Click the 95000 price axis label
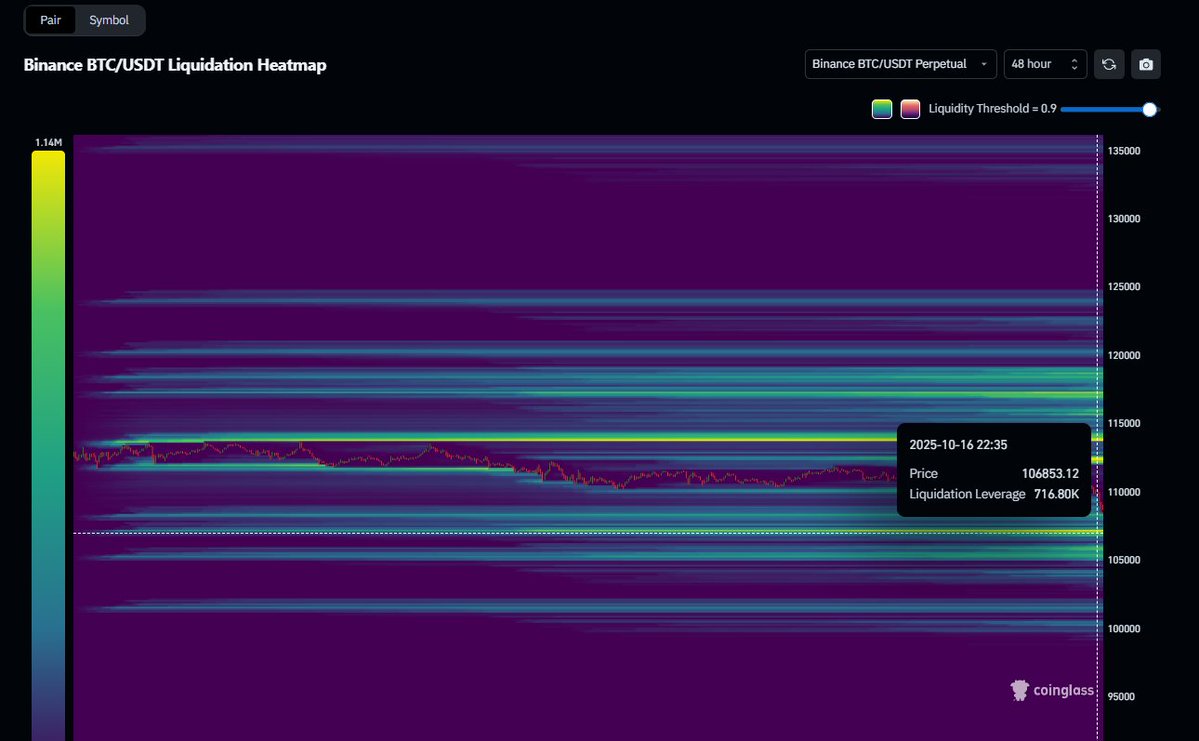The width and height of the screenshot is (1199, 741). coord(1121,697)
